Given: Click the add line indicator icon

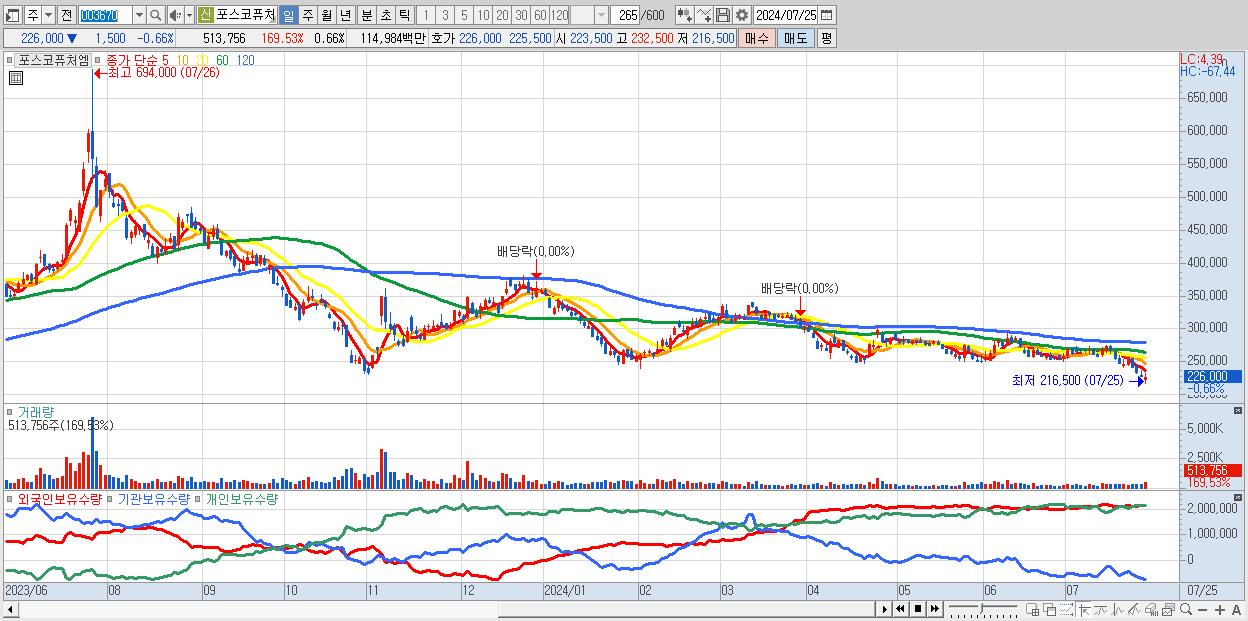Looking at the screenshot, I should (x=703, y=15).
